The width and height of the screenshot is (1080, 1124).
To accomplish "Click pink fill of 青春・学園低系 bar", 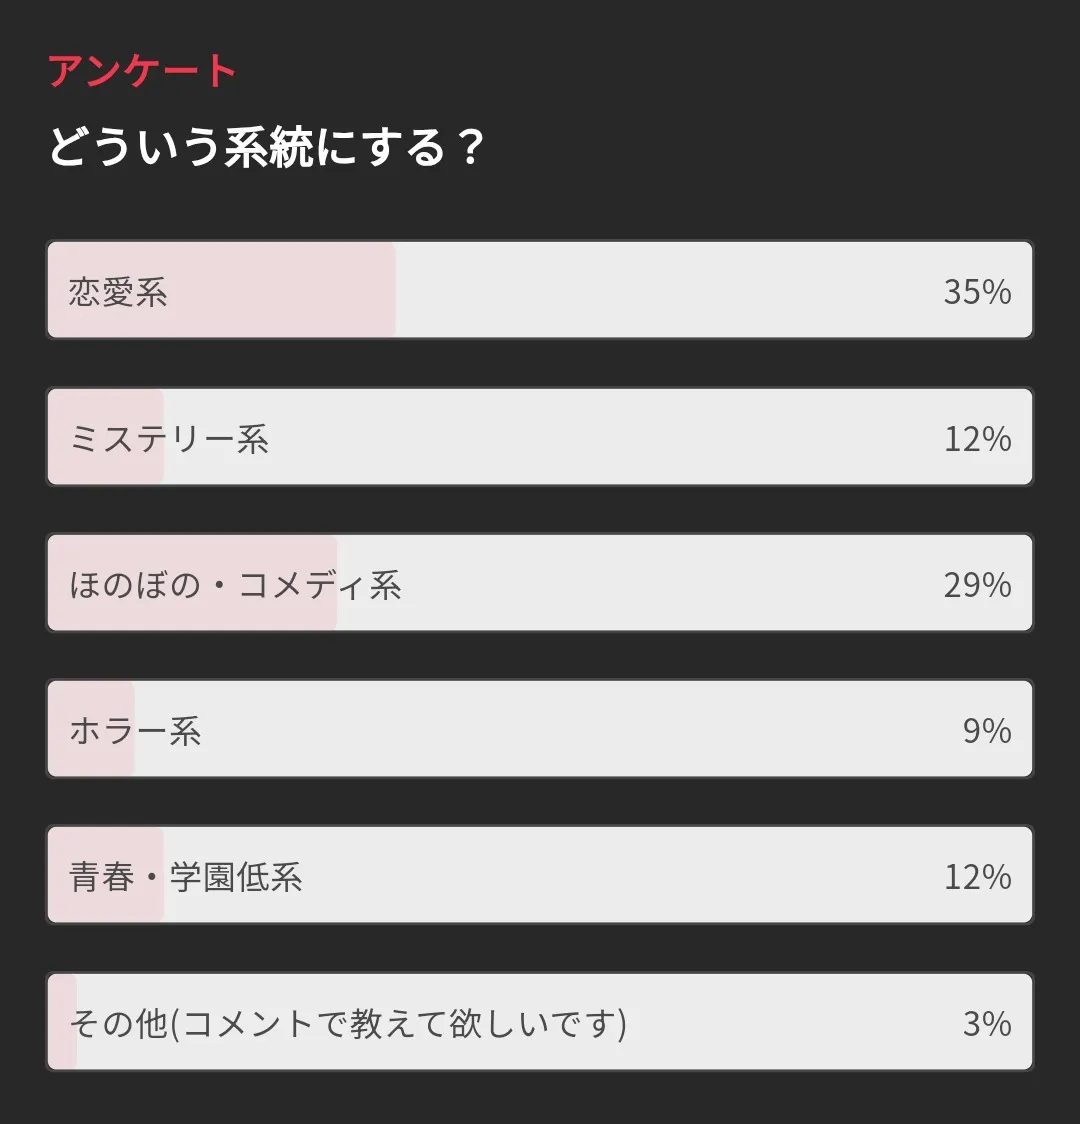I will 105,875.
